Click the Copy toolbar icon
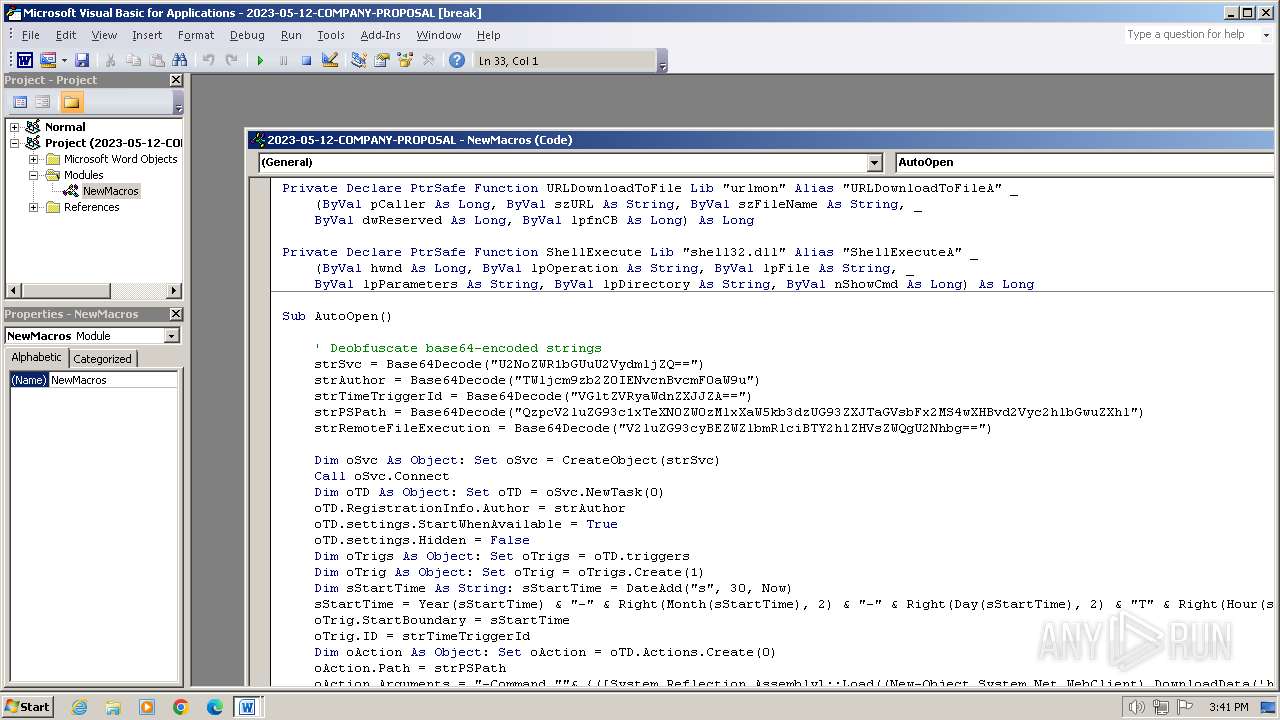Image resolution: width=1280 pixels, height=720 pixels. click(133, 61)
